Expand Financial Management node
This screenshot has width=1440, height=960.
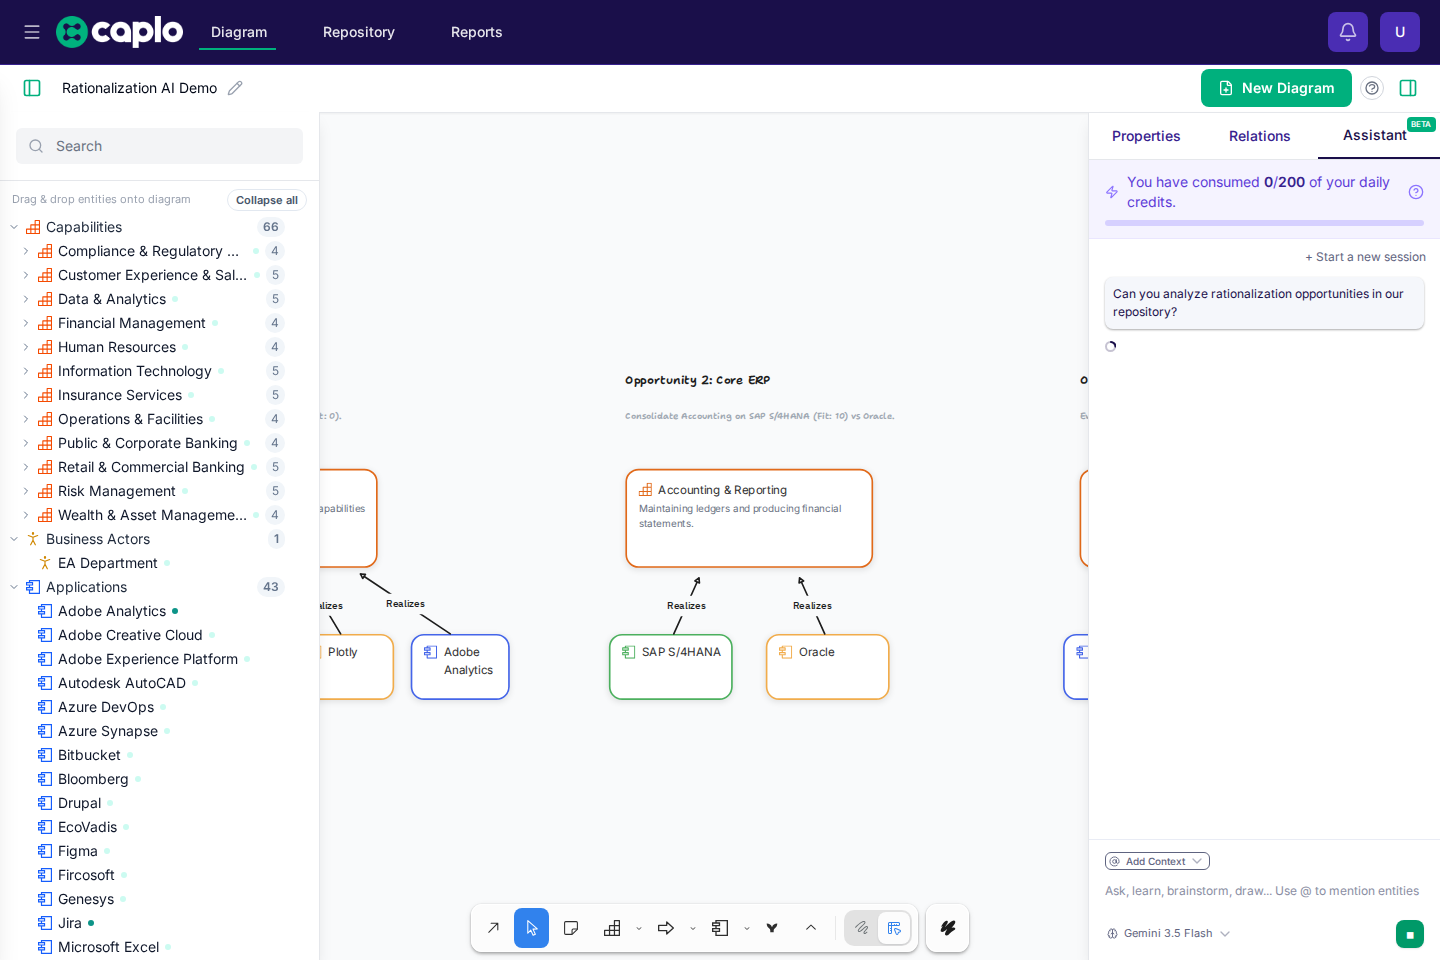26,323
